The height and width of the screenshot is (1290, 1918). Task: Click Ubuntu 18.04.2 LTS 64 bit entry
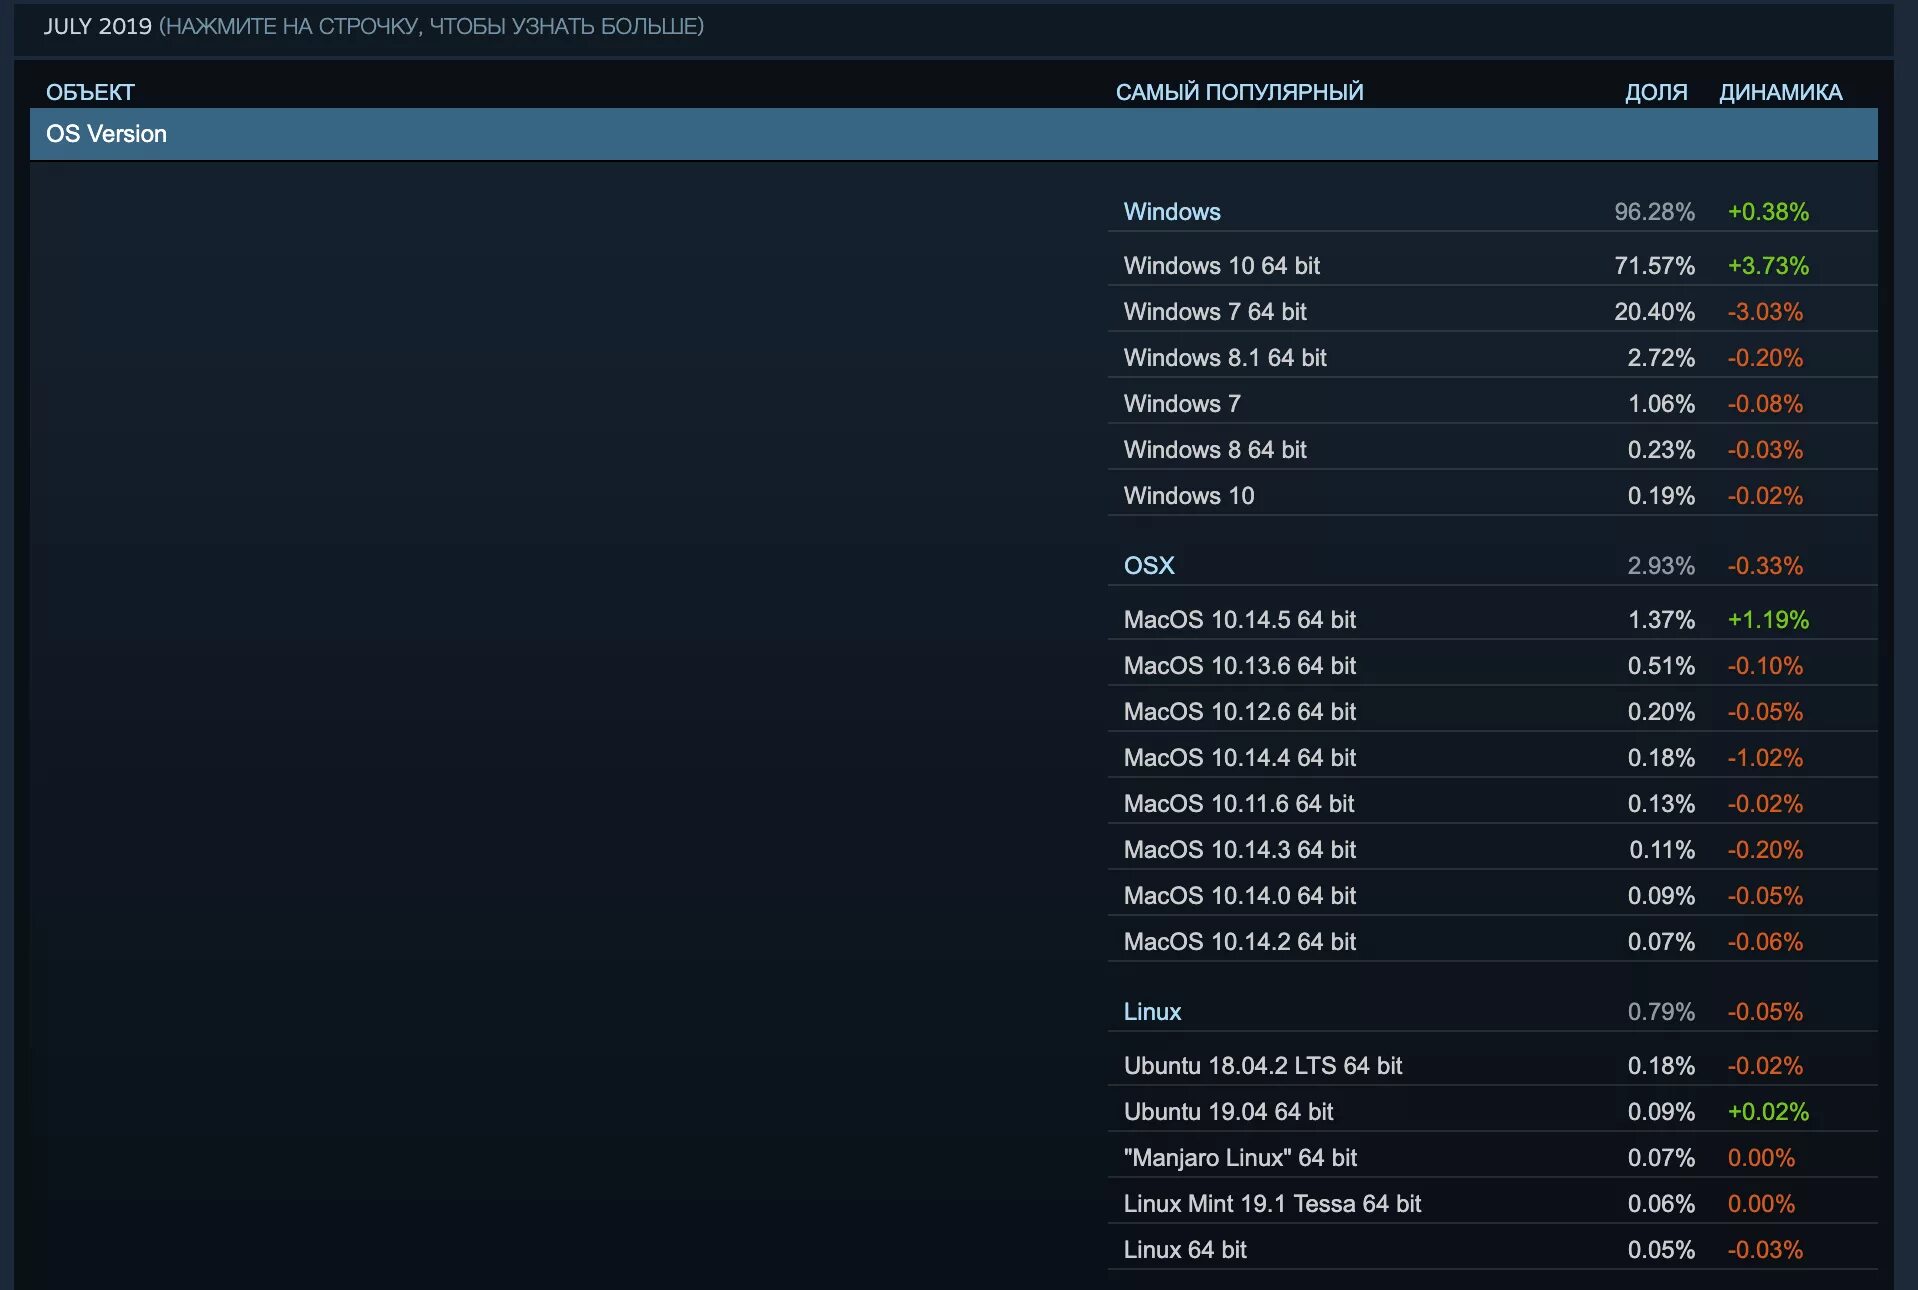point(1492,1066)
